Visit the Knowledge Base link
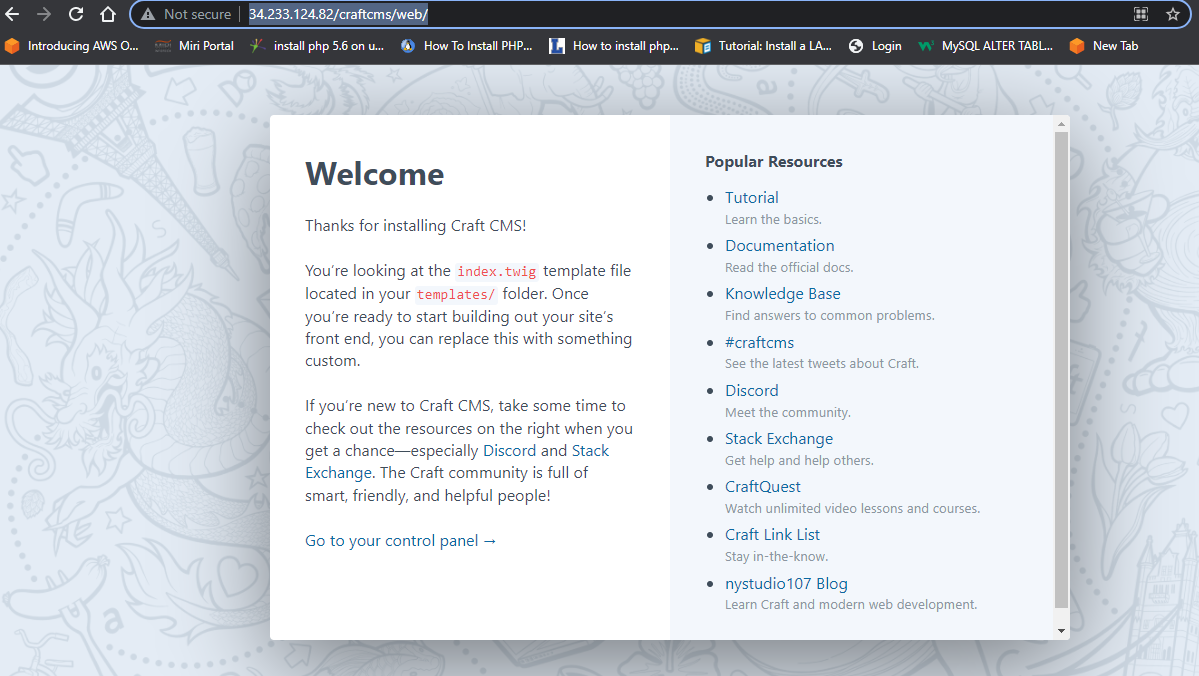The width and height of the screenshot is (1199, 676). tap(782, 294)
